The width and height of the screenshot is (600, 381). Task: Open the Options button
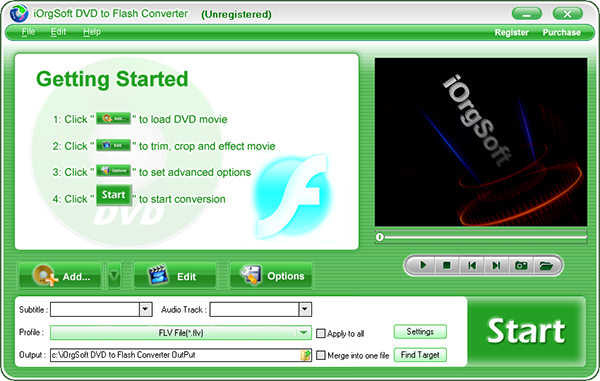(271, 275)
